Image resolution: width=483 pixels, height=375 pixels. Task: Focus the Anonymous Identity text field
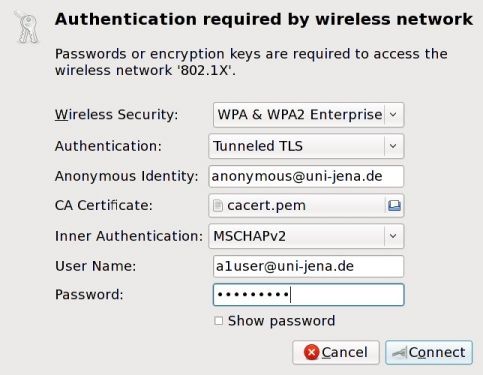pos(306,176)
